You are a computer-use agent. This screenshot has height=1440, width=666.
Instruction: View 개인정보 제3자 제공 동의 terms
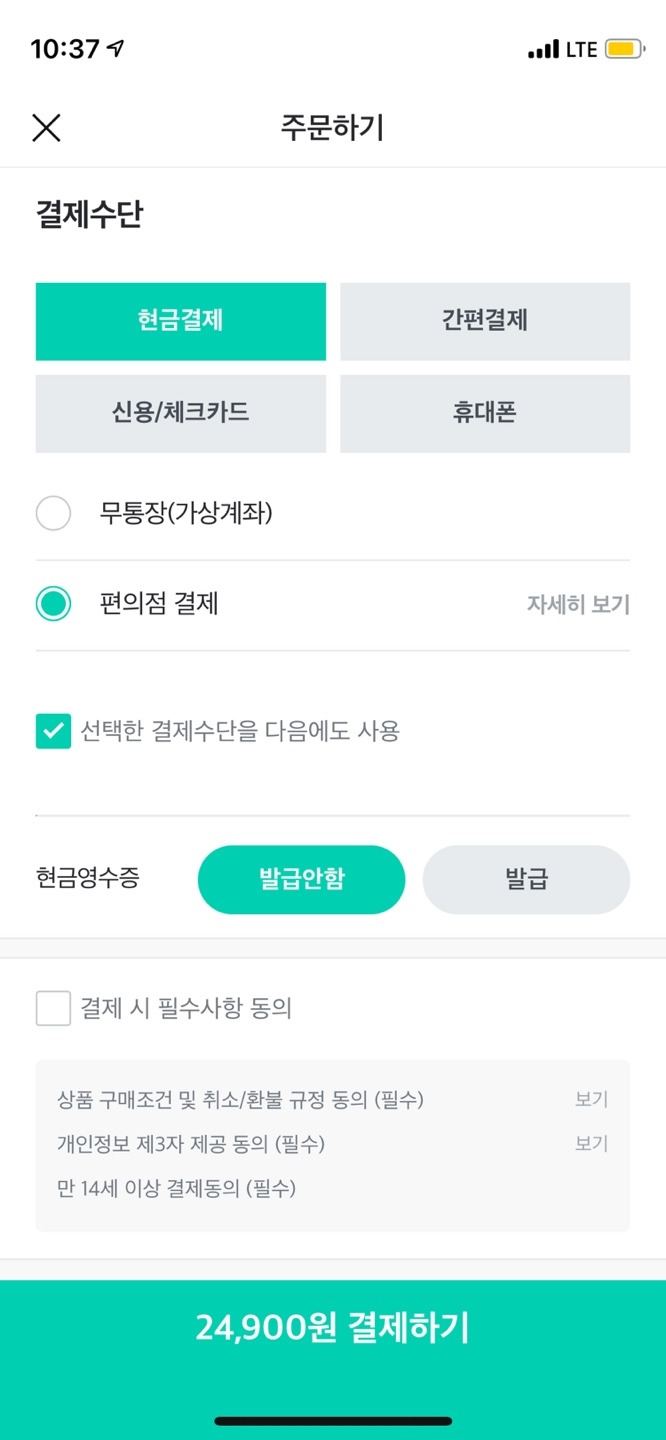(591, 1143)
